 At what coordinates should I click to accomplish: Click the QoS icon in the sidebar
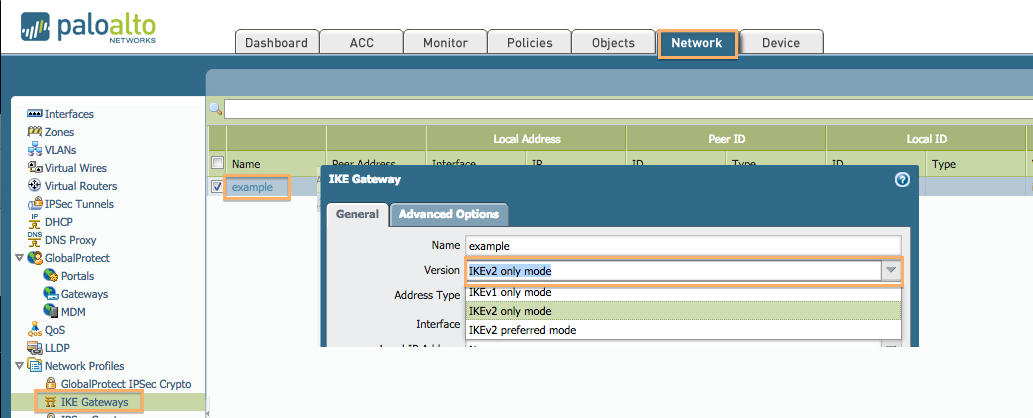pos(35,330)
